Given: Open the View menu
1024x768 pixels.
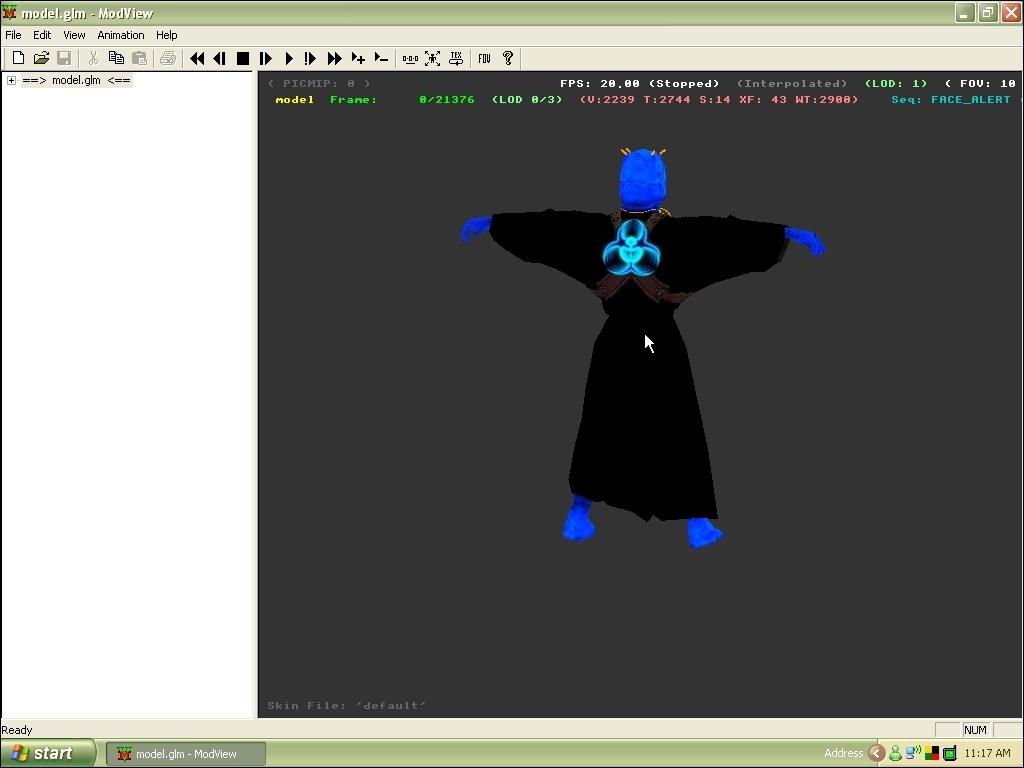Looking at the screenshot, I should click(74, 35).
